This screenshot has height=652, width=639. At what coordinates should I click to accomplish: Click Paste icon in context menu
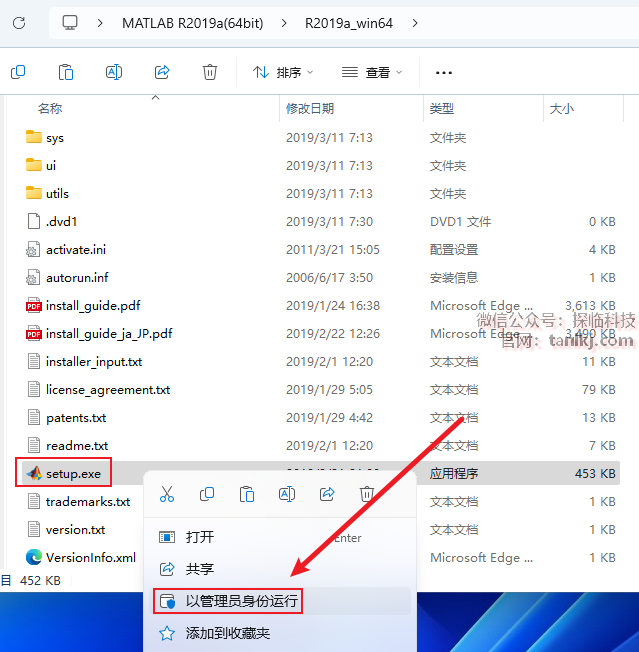pyautogui.click(x=247, y=494)
